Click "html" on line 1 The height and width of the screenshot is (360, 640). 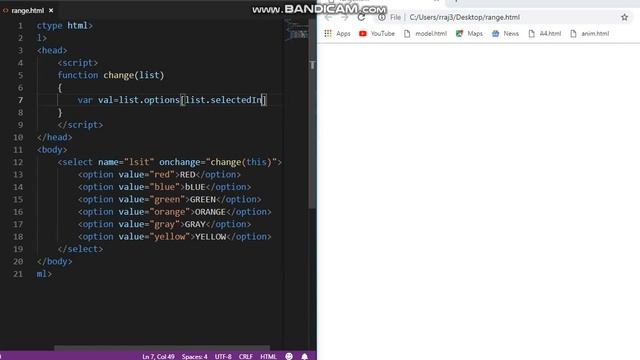78,25
